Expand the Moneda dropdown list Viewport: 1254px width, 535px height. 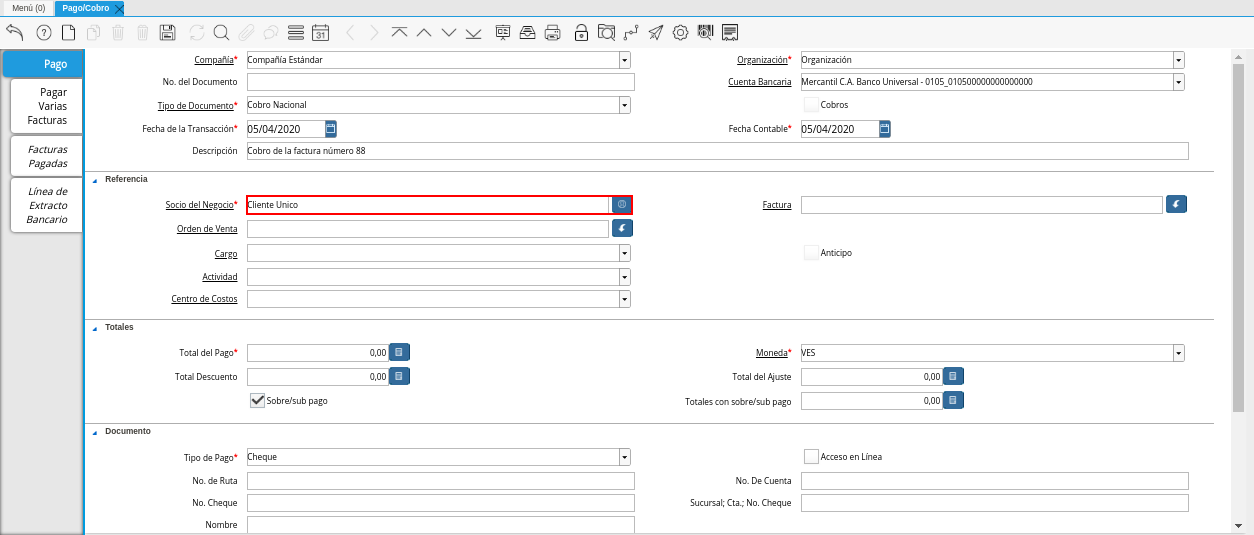click(x=1179, y=353)
